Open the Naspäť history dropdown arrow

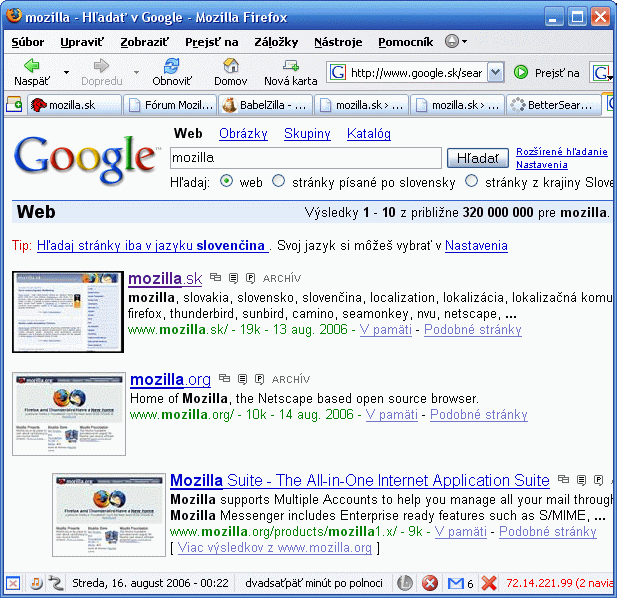(x=66, y=72)
